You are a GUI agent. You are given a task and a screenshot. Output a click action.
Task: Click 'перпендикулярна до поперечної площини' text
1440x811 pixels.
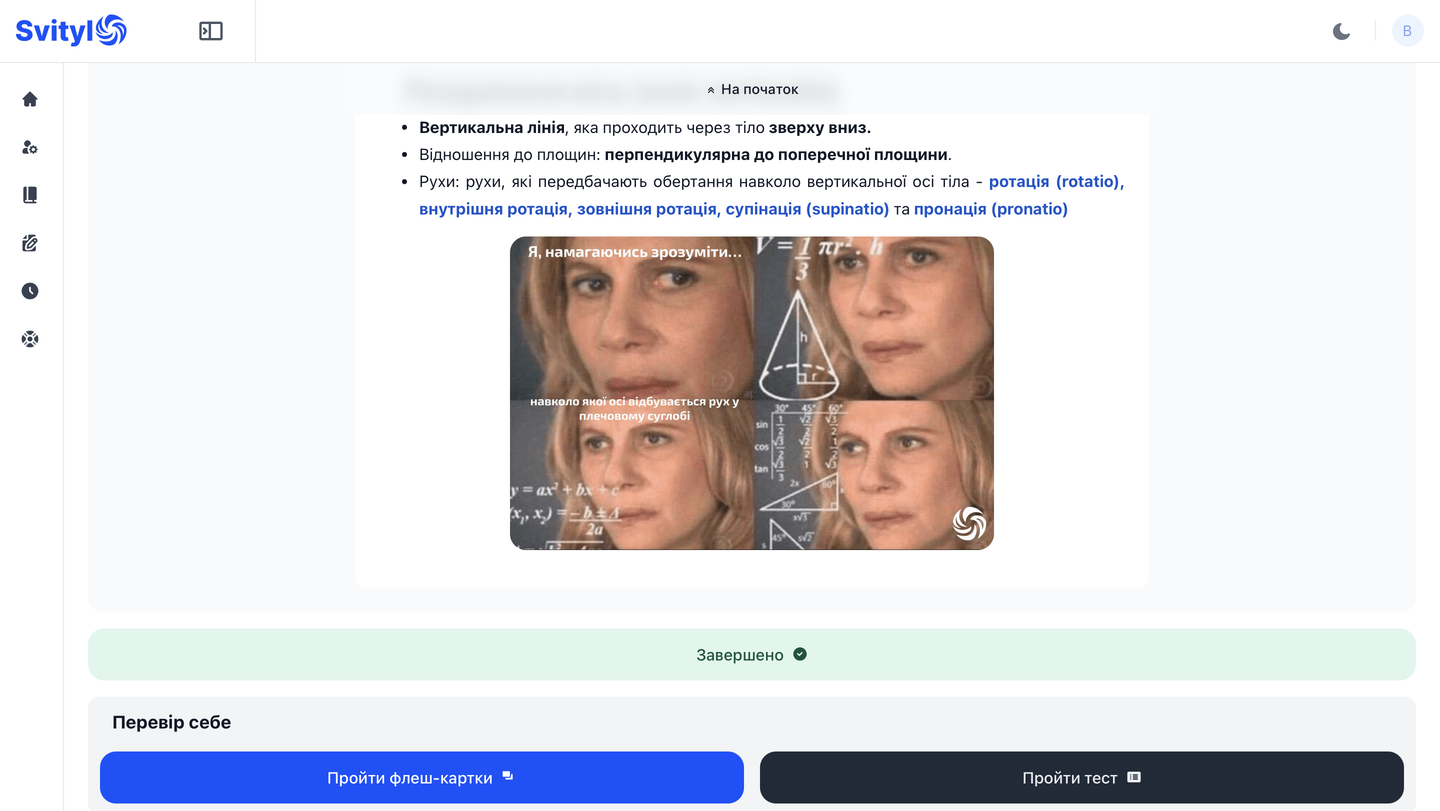pyautogui.click(x=776, y=155)
